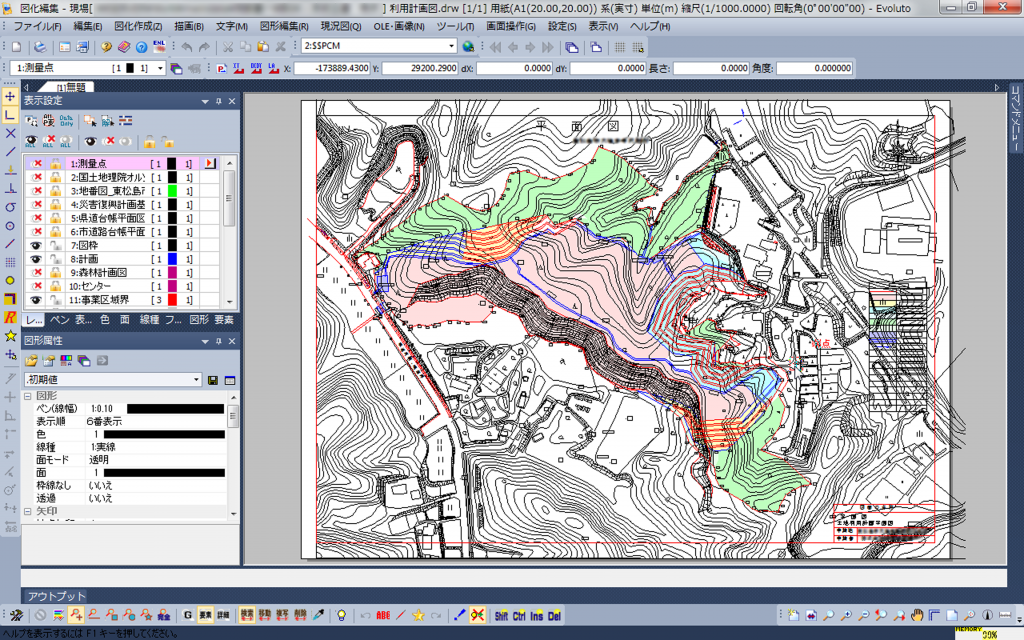1024x640 pixels.
Task: Click the X coordinate input field
Action: [x=333, y=68]
